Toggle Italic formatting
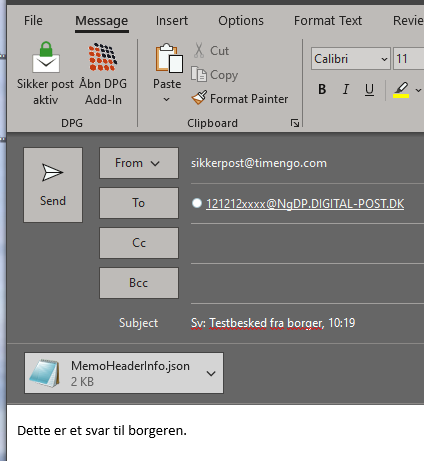Image resolution: width=424 pixels, height=461 pixels. click(346, 89)
